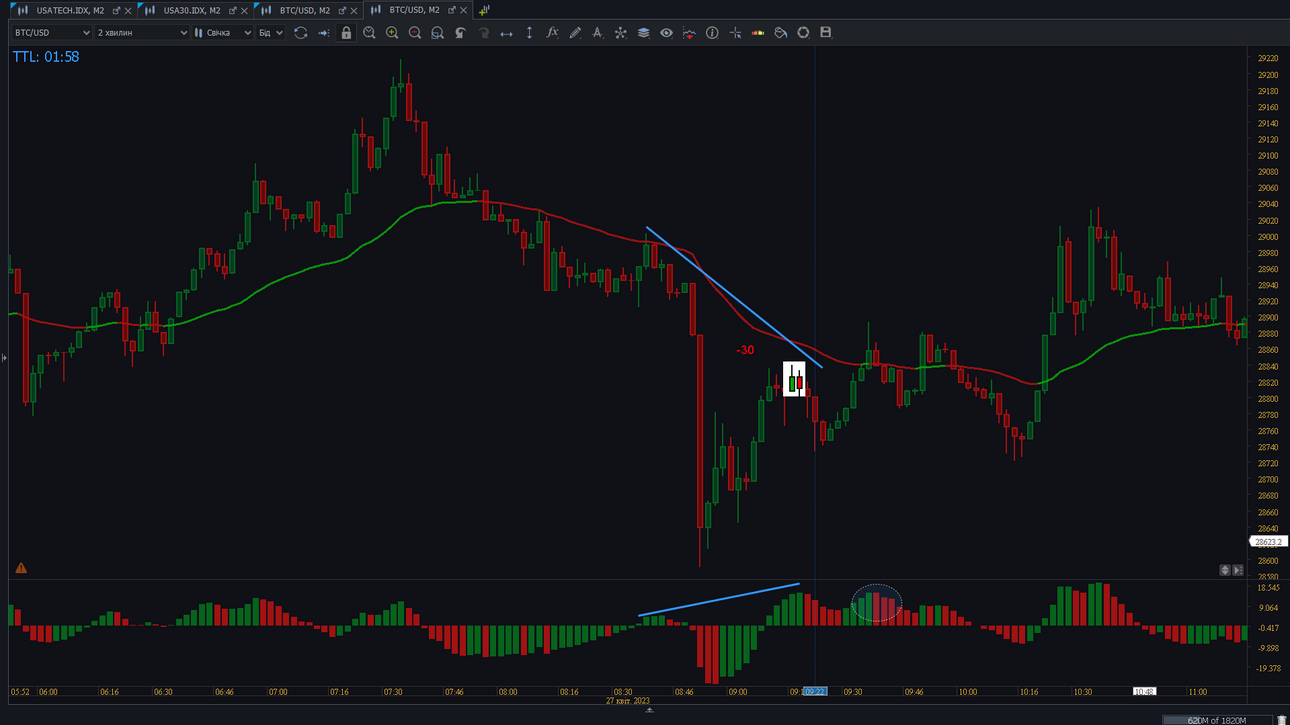Screen dimensions: 1290x725
Task: Zoom in on the chart
Action: point(392,33)
